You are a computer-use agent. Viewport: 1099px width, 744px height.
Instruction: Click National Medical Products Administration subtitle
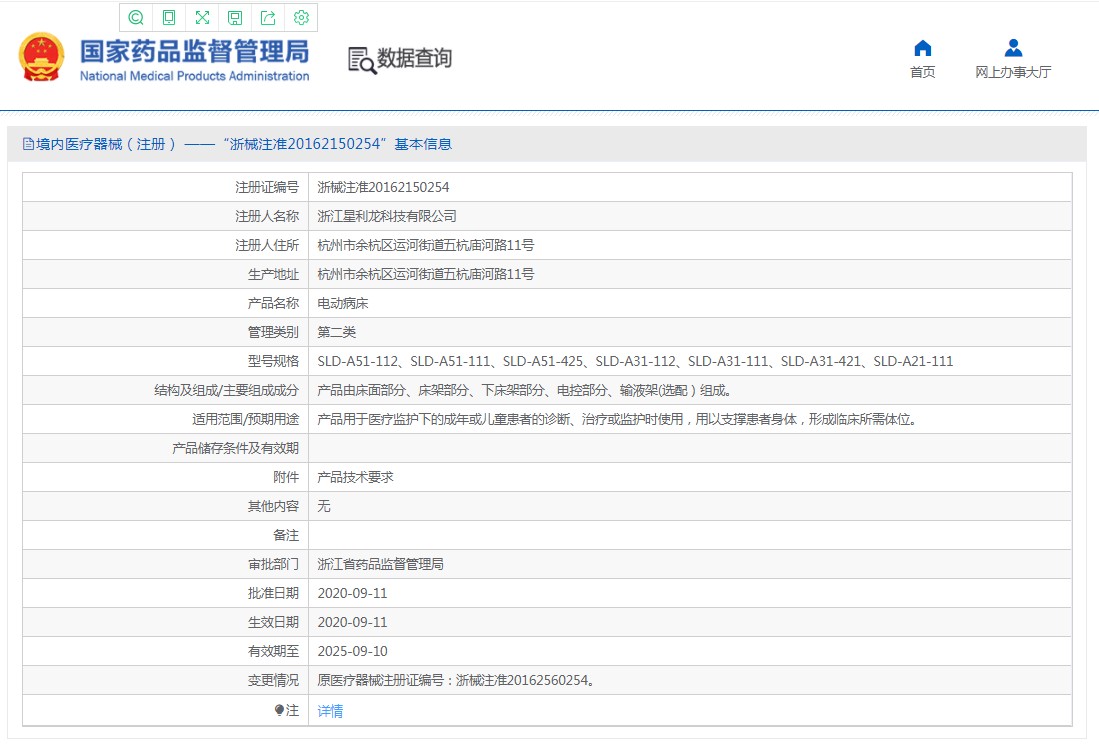[x=194, y=76]
